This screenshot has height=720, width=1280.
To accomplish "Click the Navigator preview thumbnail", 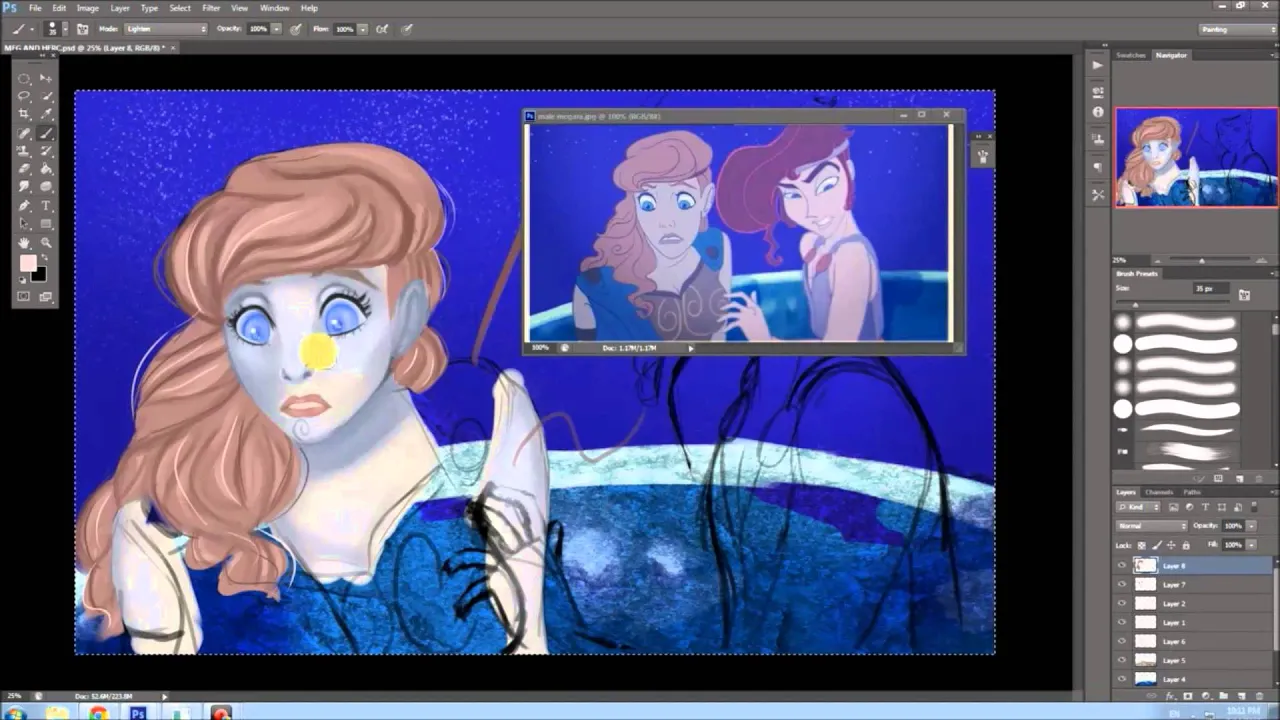I will pos(1196,157).
